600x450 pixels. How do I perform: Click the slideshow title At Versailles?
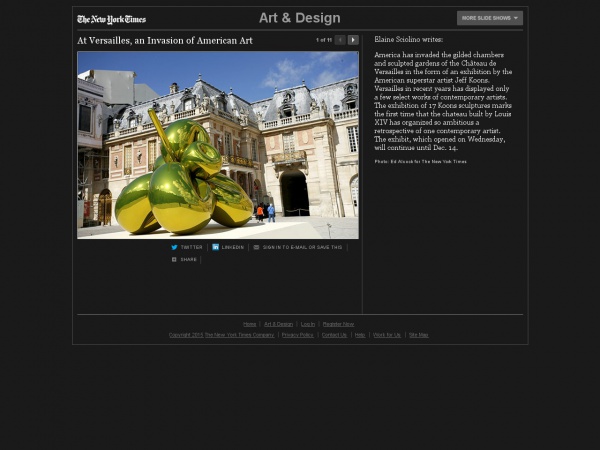165,41
